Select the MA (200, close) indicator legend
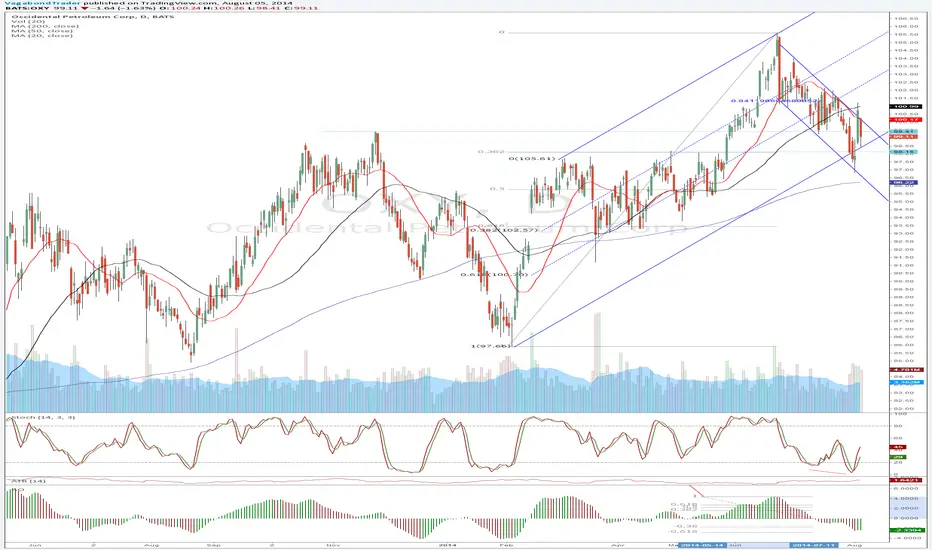Screen dimensions: 932x550 pyautogui.click(x=45, y=26)
